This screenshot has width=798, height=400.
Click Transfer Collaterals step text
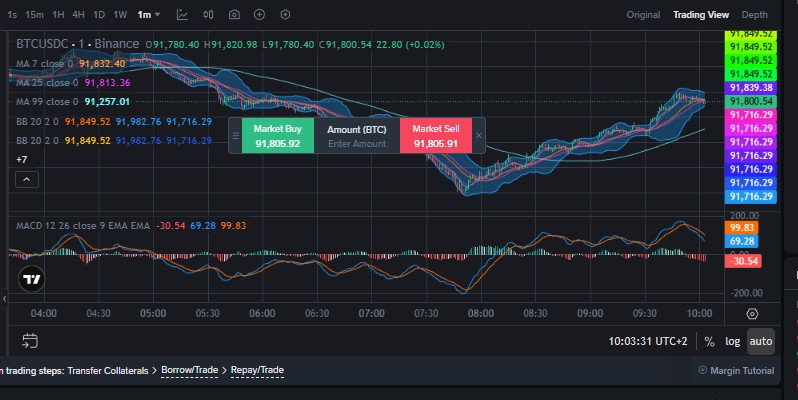tap(108, 370)
